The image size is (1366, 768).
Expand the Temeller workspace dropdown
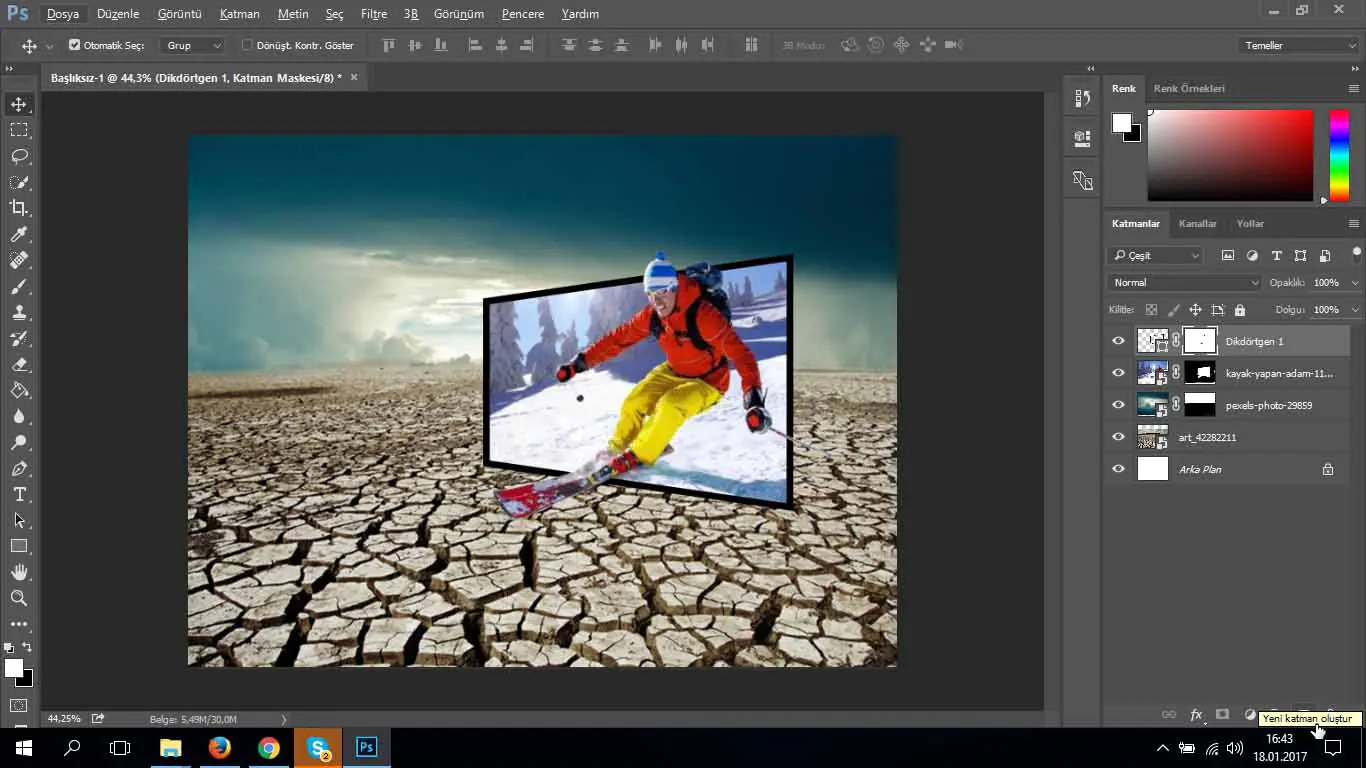1298,45
